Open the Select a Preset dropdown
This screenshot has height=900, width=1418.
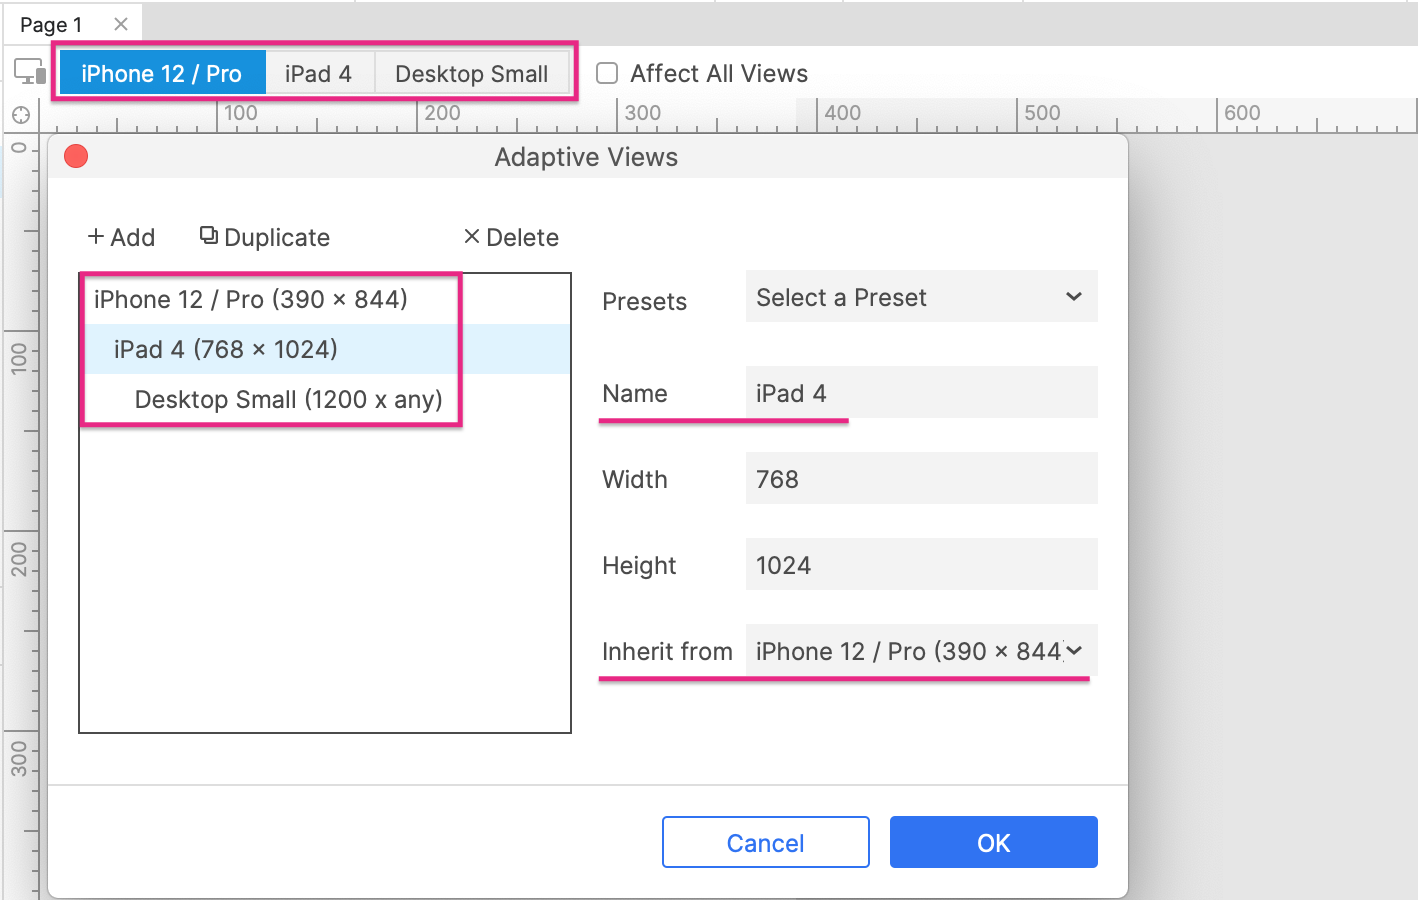[920, 297]
